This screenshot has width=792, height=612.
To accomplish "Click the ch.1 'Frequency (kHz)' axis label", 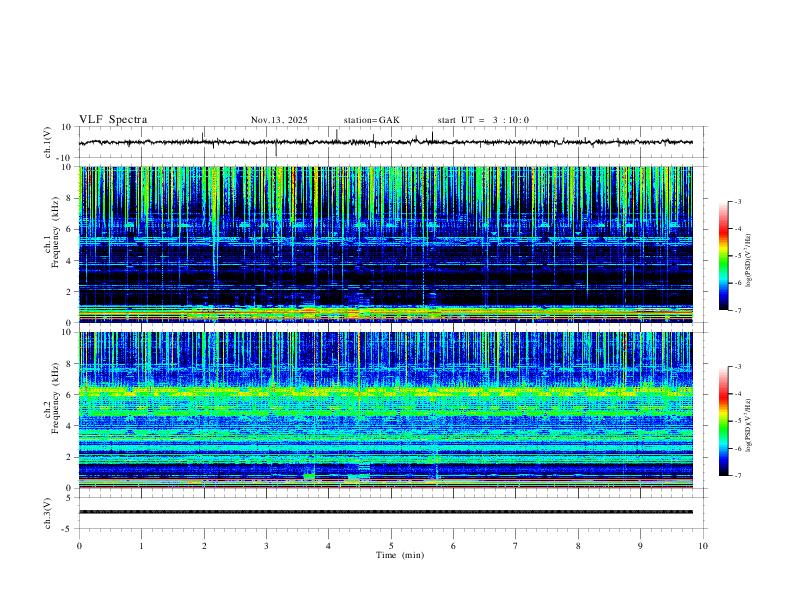I will point(55,230).
